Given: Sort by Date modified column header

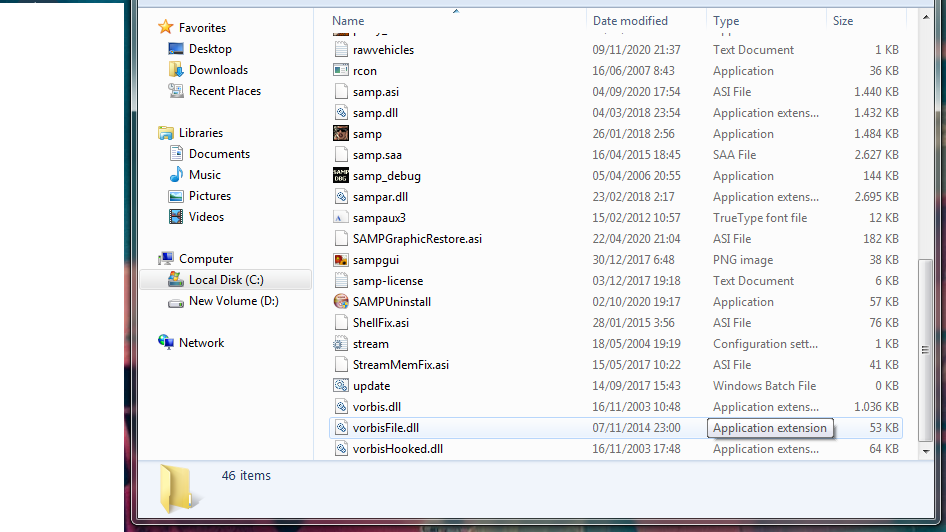Looking at the screenshot, I should (630, 21).
